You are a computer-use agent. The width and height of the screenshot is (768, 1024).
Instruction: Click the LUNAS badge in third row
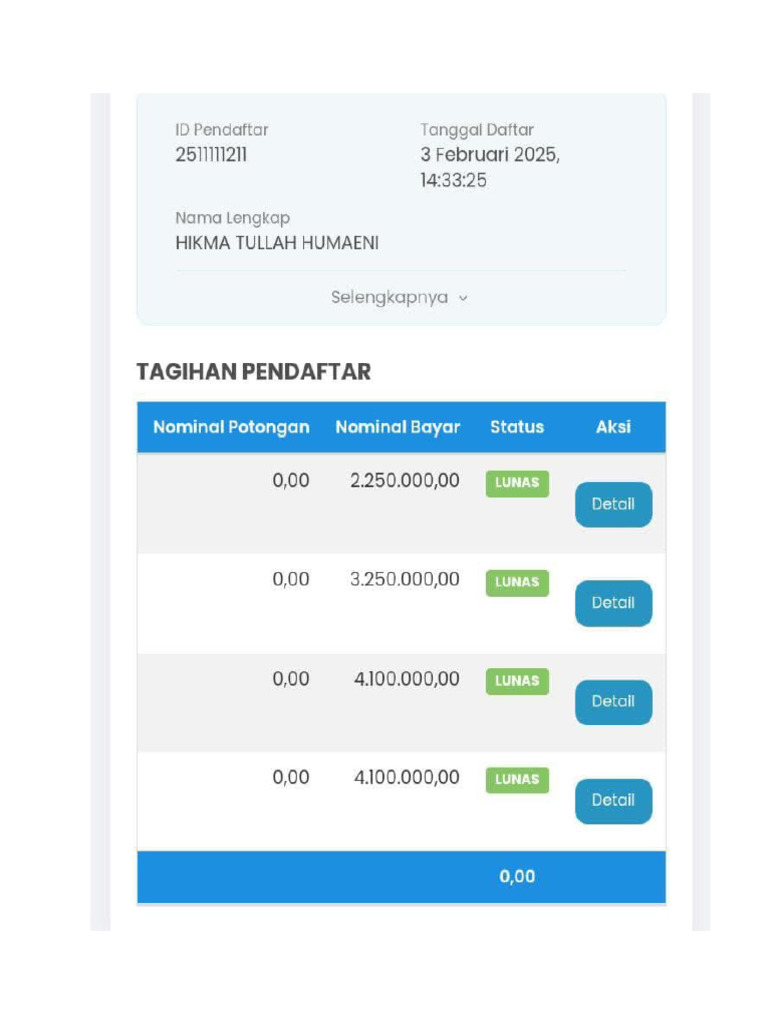517,681
